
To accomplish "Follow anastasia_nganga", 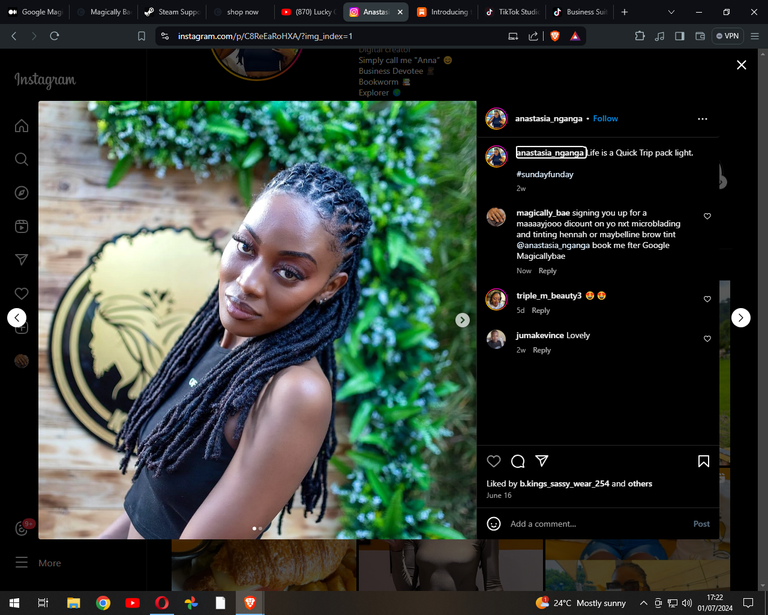I will click(605, 118).
